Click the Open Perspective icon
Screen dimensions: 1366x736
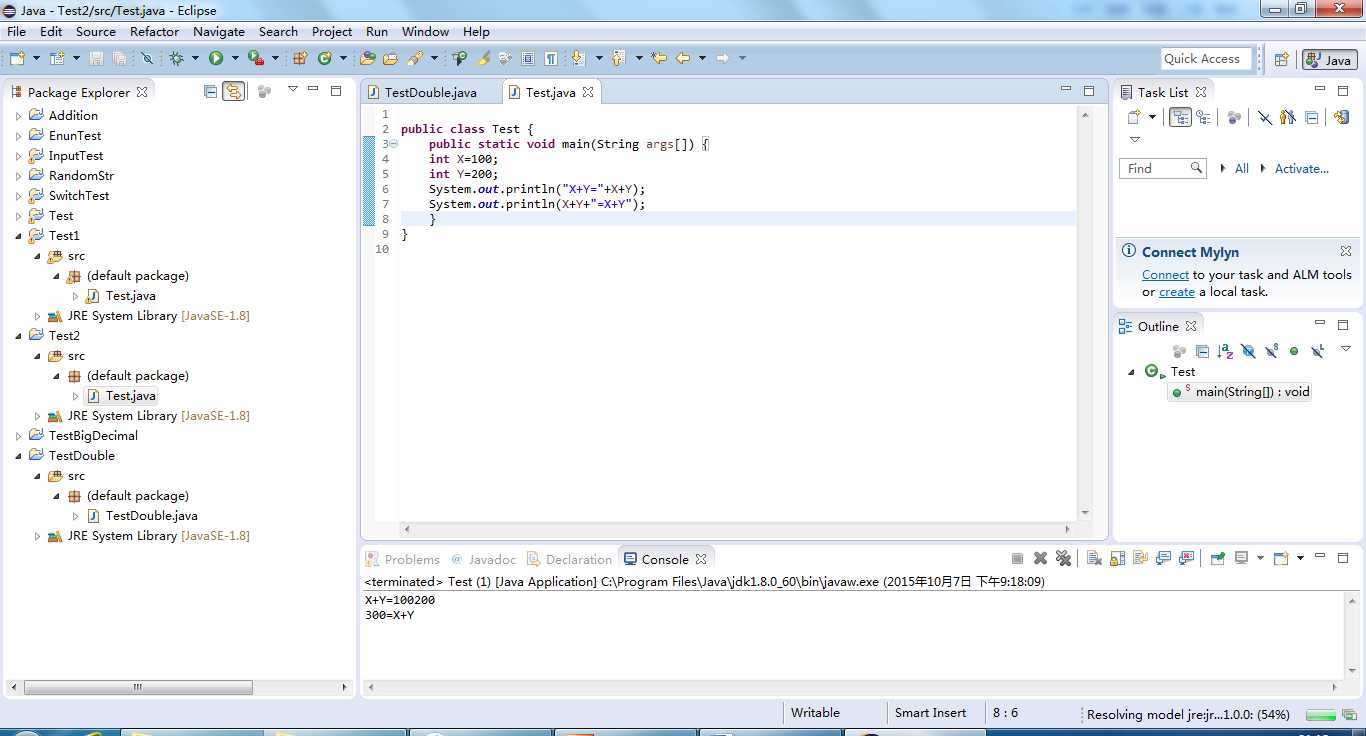click(1281, 59)
